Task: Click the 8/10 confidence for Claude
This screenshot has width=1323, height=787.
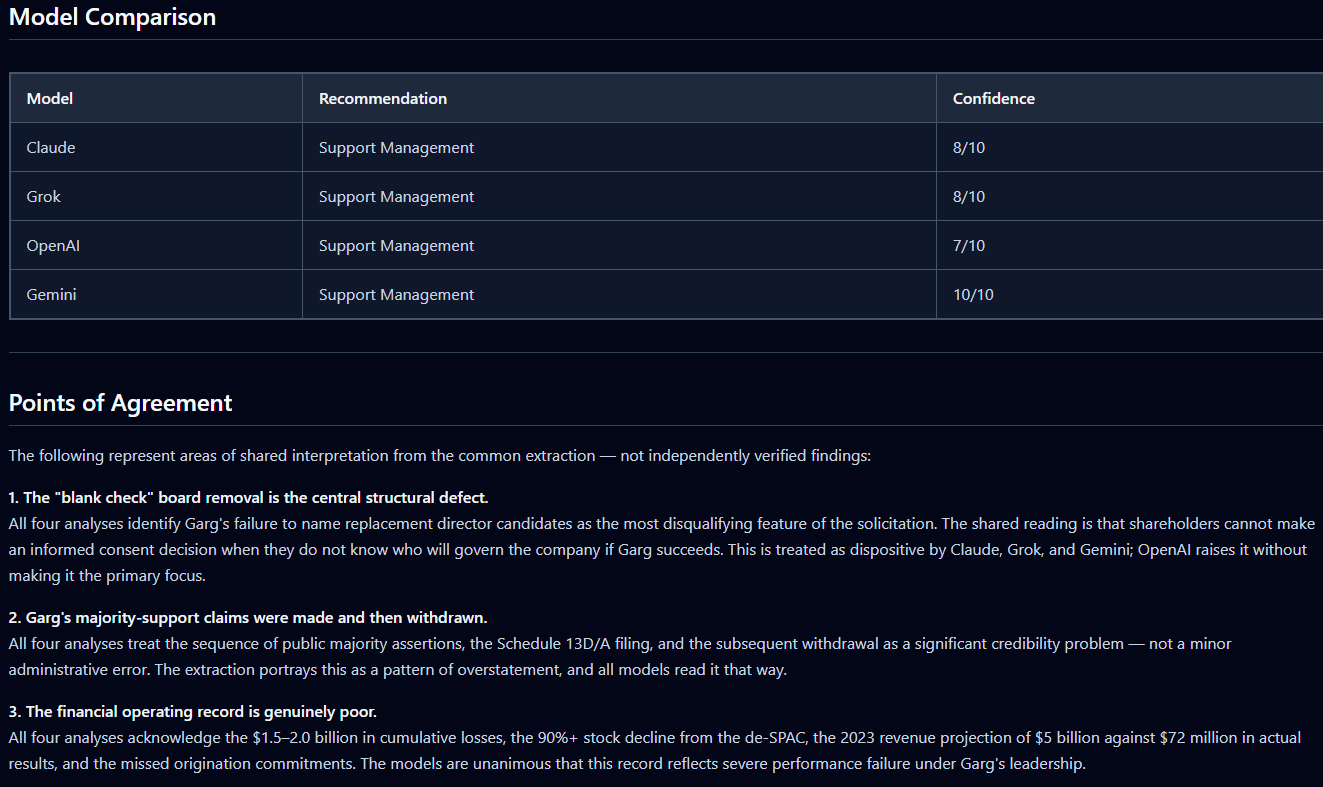Action: pyautogui.click(x=969, y=148)
